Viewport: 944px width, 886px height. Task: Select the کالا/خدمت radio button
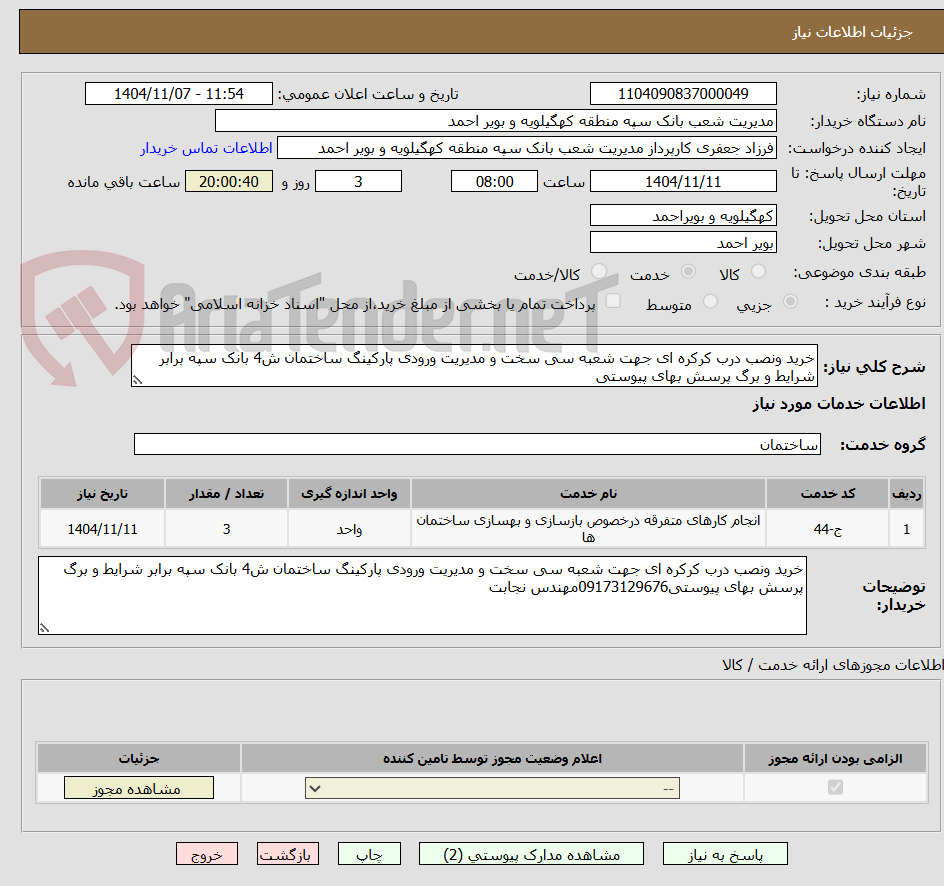[598, 271]
